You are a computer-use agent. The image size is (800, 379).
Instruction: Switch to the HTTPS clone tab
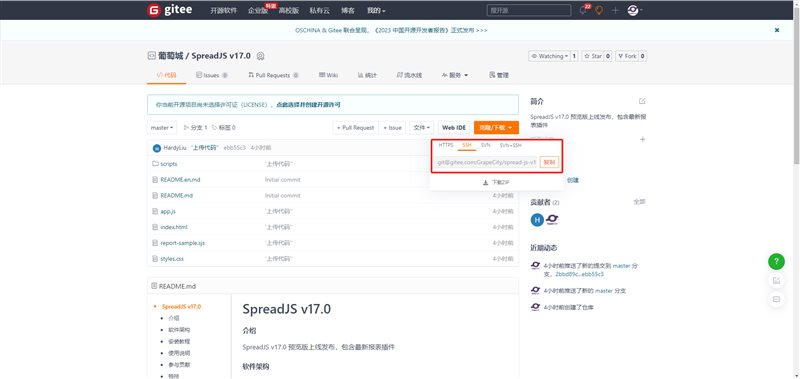point(445,145)
